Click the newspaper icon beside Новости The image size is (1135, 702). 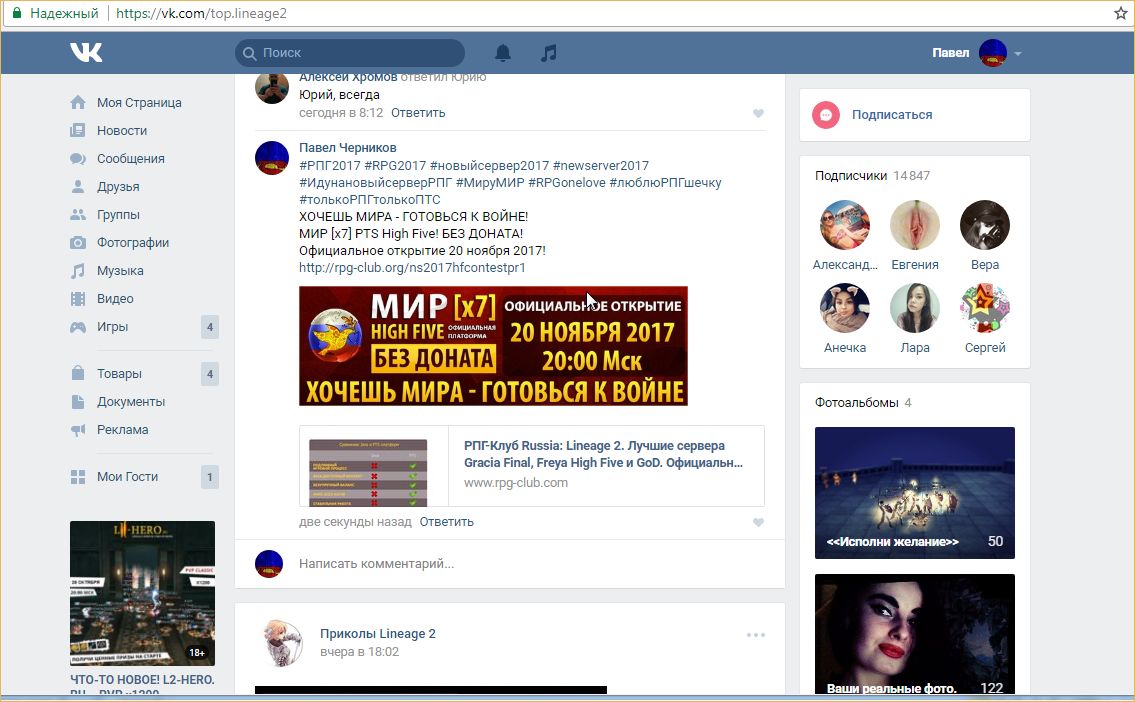click(x=77, y=131)
